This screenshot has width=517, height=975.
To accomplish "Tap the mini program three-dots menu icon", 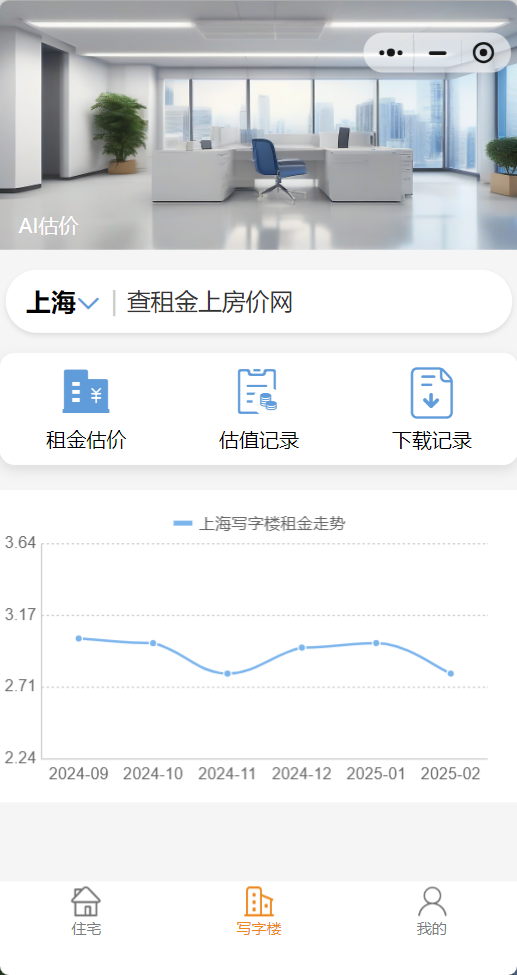I will pos(391,53).
